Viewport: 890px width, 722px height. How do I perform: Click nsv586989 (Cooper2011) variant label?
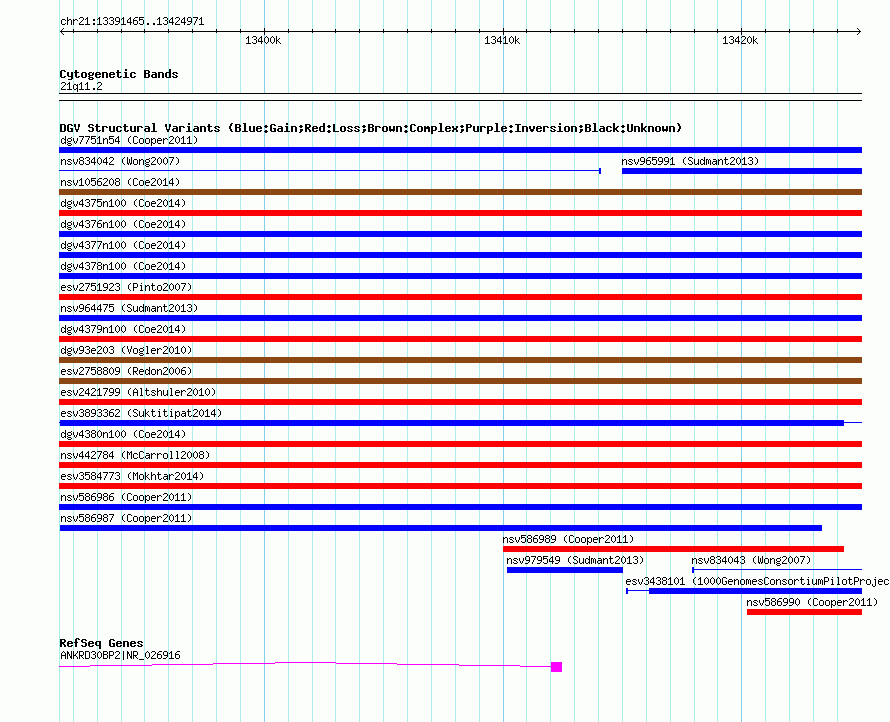click(x=568, y=539)
